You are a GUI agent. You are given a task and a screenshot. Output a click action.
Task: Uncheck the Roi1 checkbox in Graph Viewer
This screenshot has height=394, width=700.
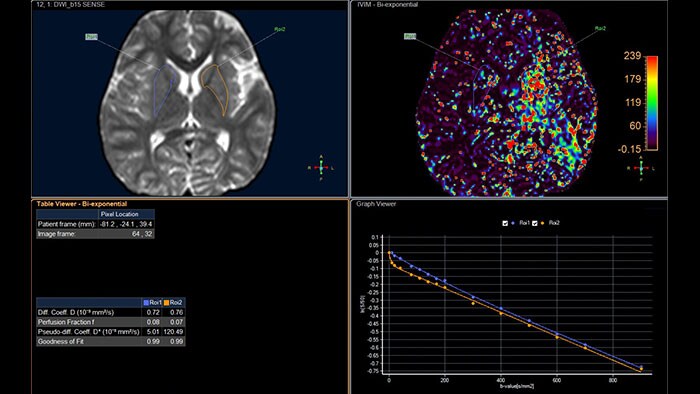[x=505, y=223]
